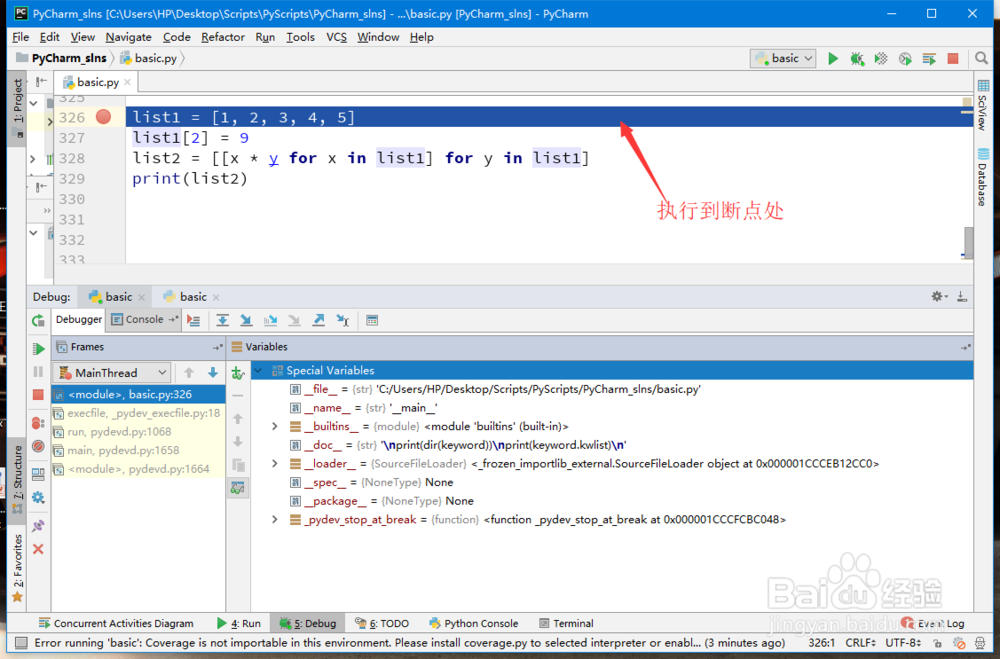Expand the _pydev_stop_at_break variable
1000x659 pixels.
[x=275, y=519]
